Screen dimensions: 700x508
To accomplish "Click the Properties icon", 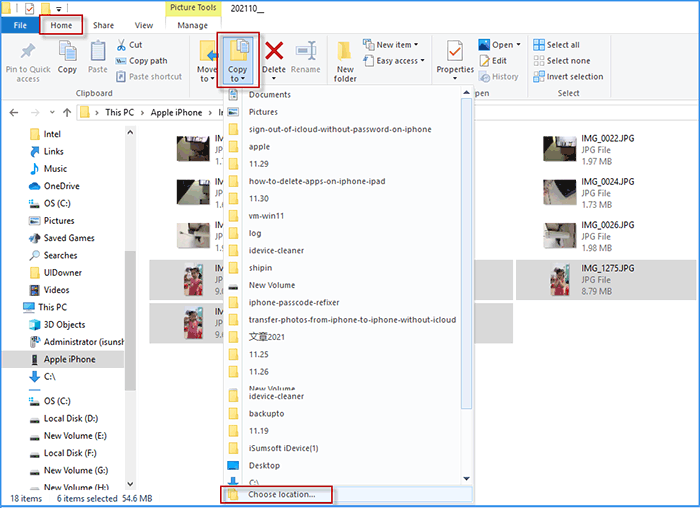I will tap(455, 51).
